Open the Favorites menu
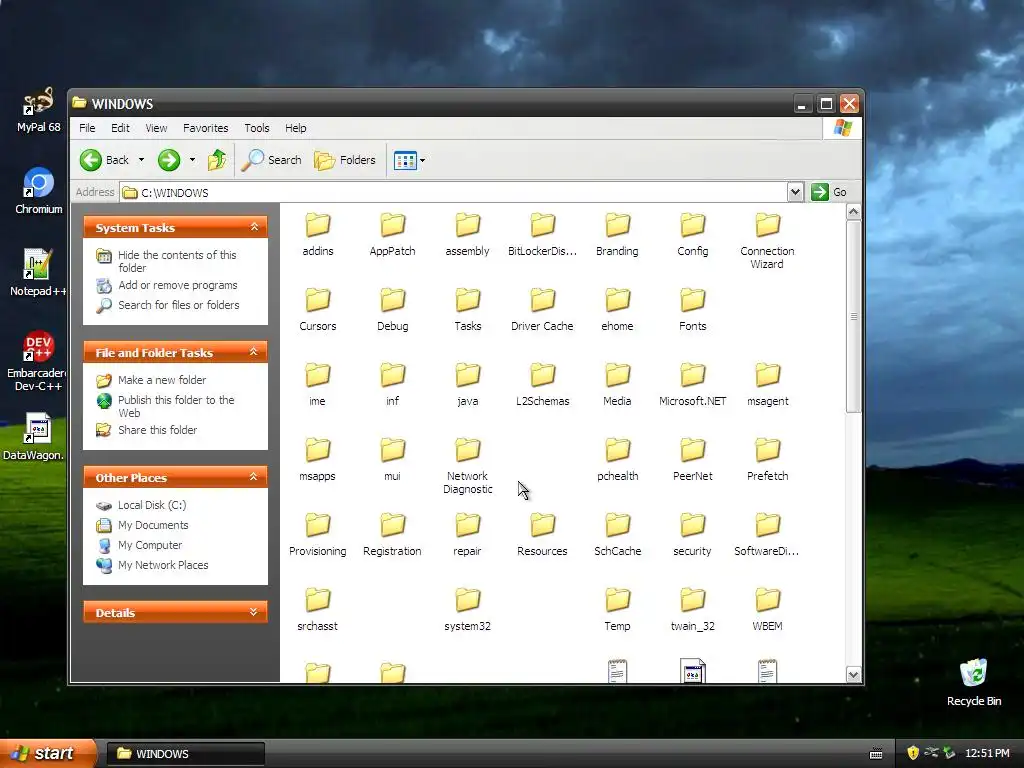Image resolution: width=1024 pixels, height=768 pixels. [206, 128]
